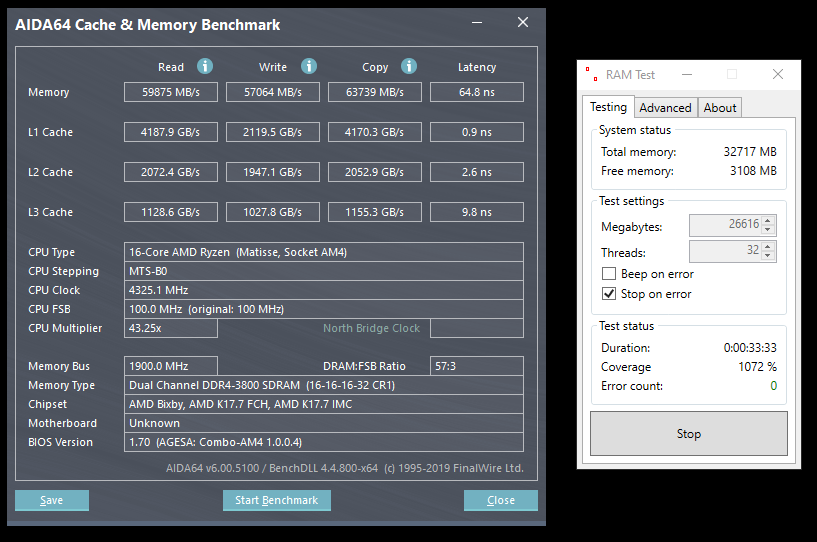The image size is (817, 542).
Task: Select L2 Cache Read 2072.4 GB/s
Action: coord(171,172)
